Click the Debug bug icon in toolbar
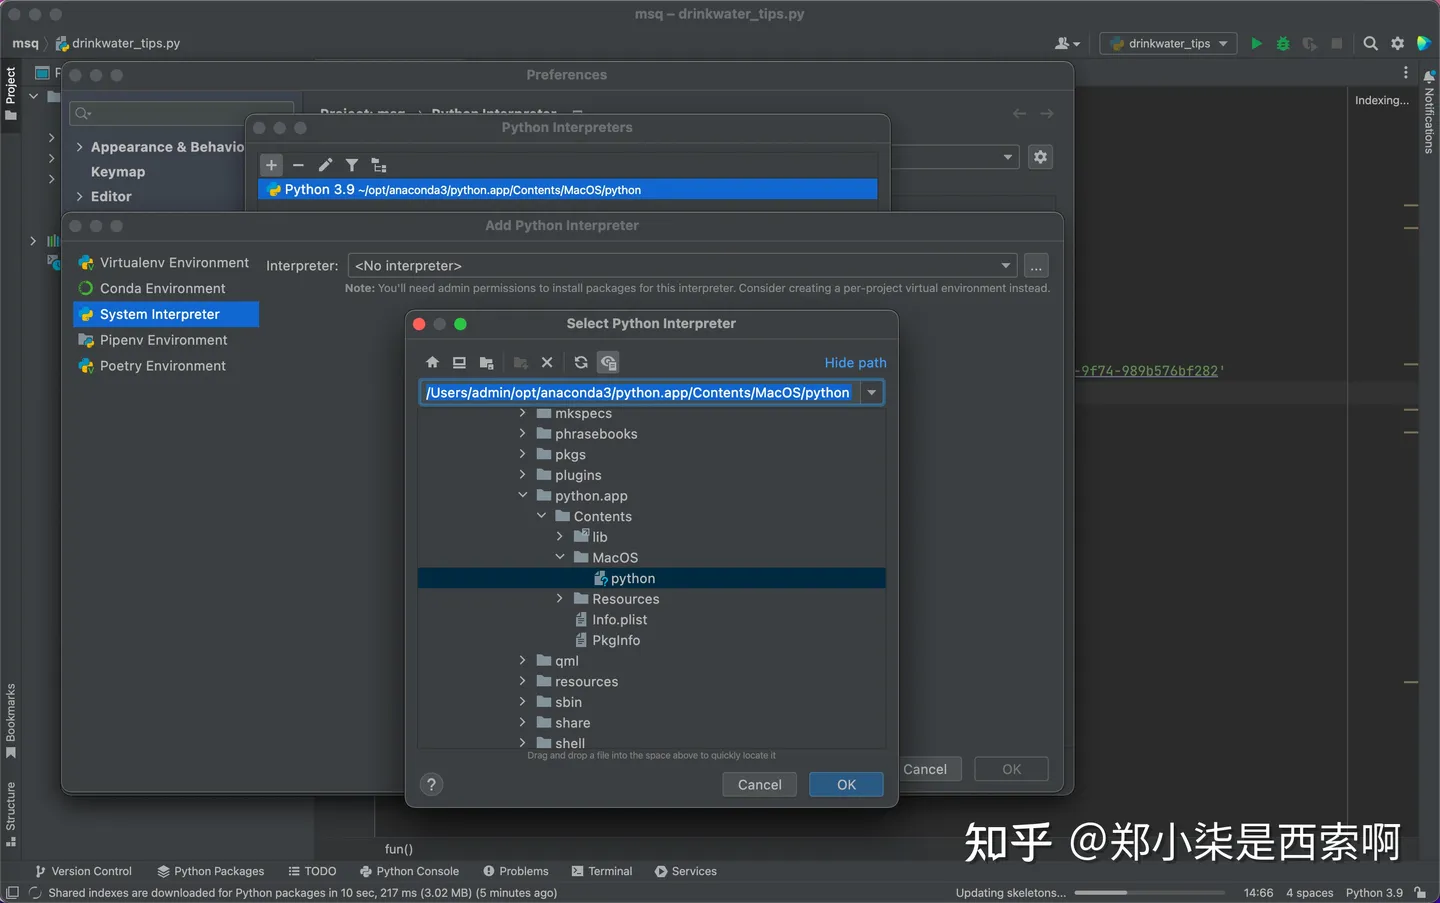Image resolution: width=1440 pixels, height=903 pixels. click(x=1283, y=44)
